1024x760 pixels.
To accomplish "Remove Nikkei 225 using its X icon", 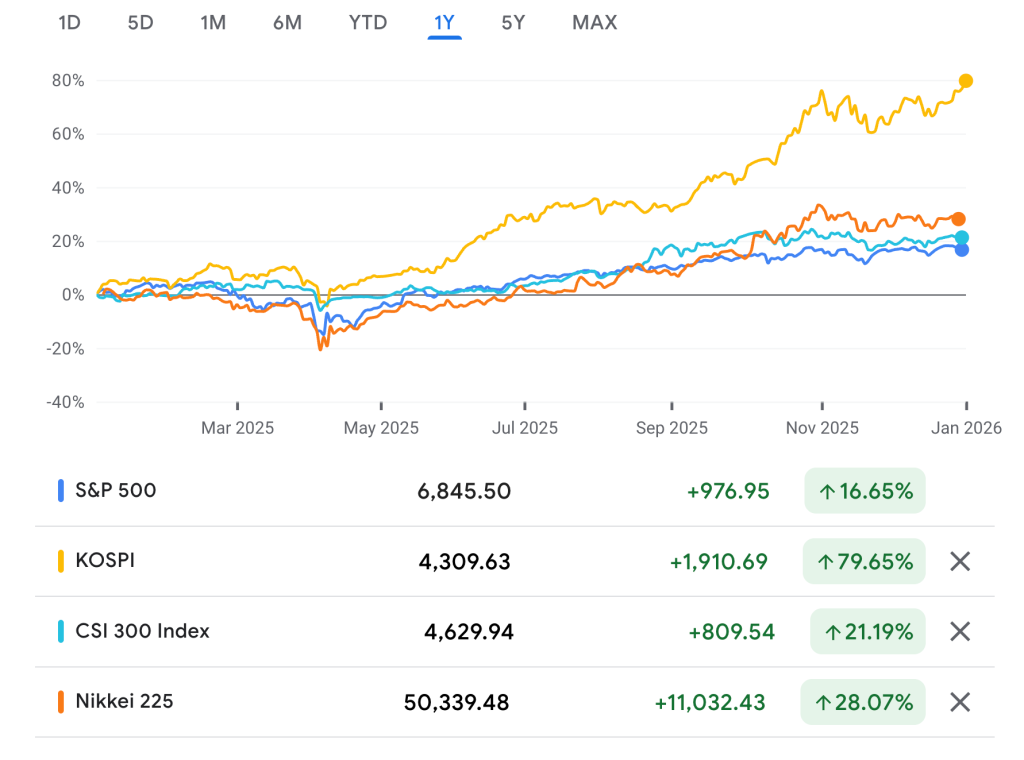I will point(959,702).
